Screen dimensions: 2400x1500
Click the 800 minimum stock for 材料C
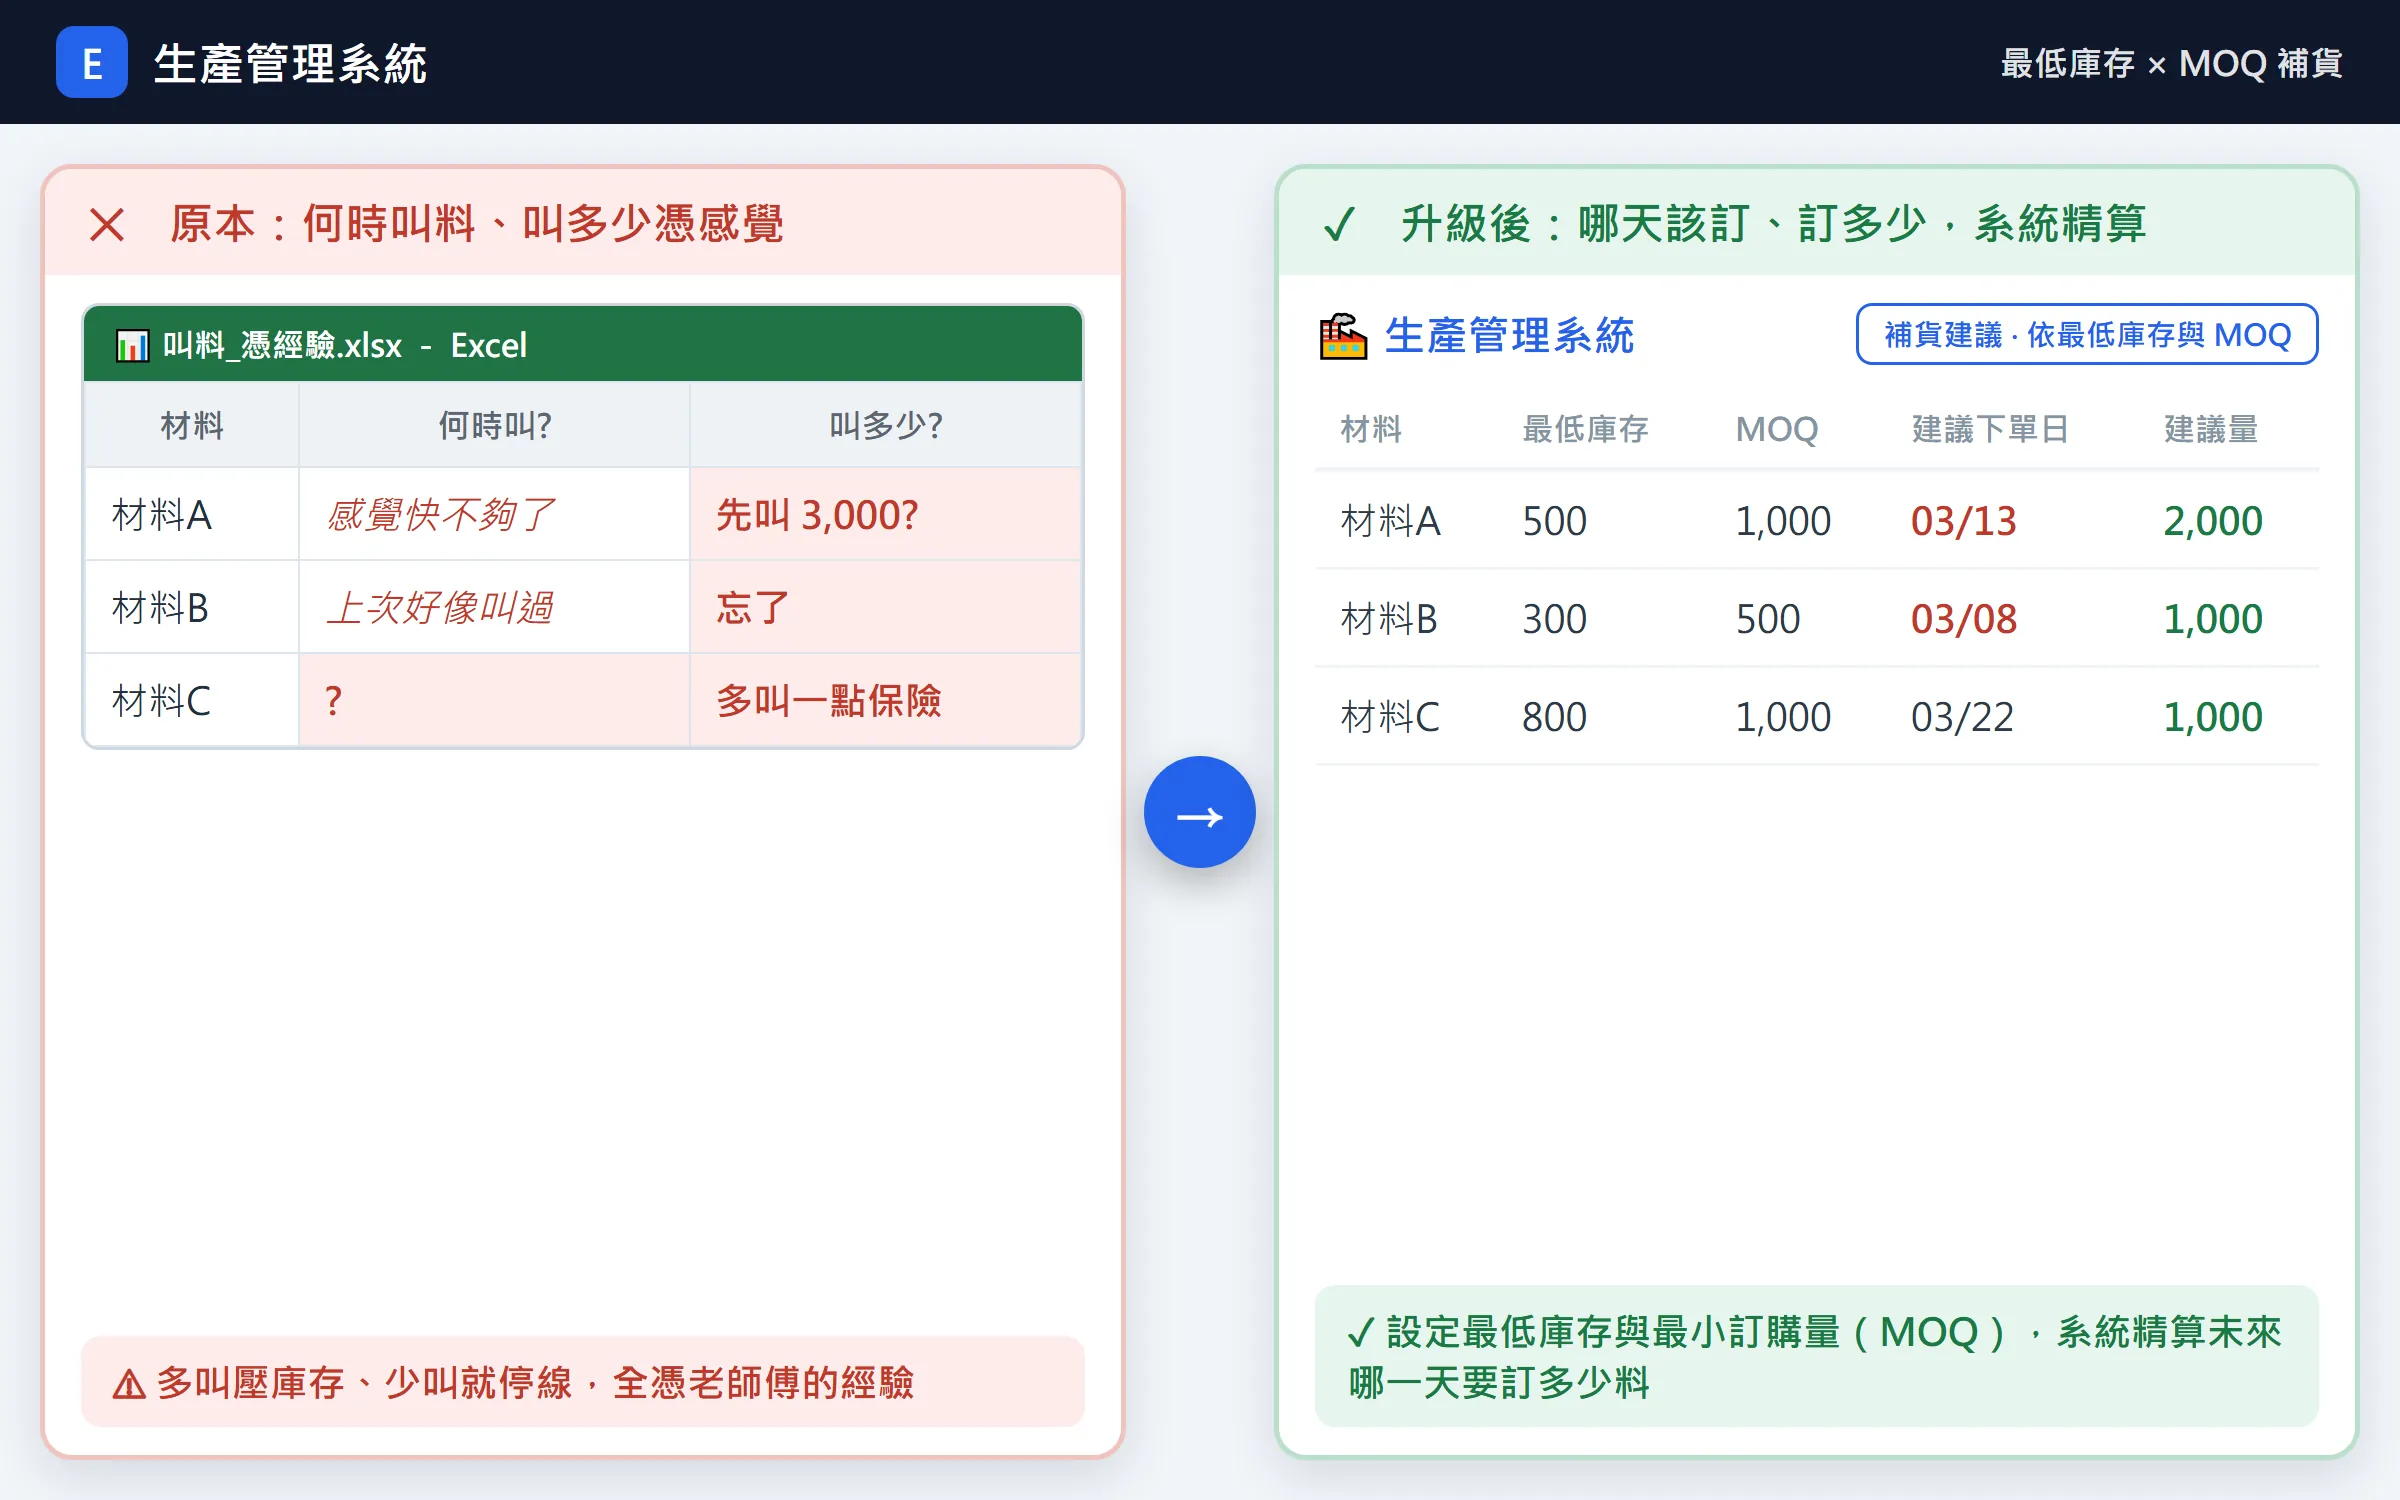tap(1555, 717)
